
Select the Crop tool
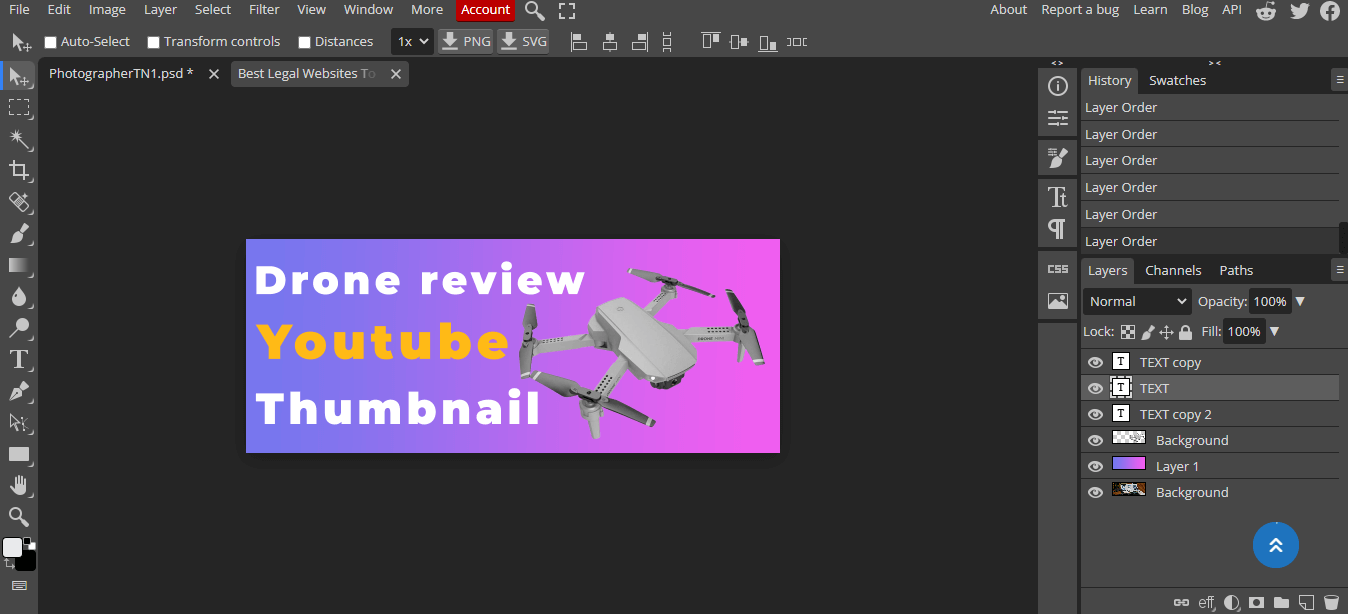(x=19, y=170)
